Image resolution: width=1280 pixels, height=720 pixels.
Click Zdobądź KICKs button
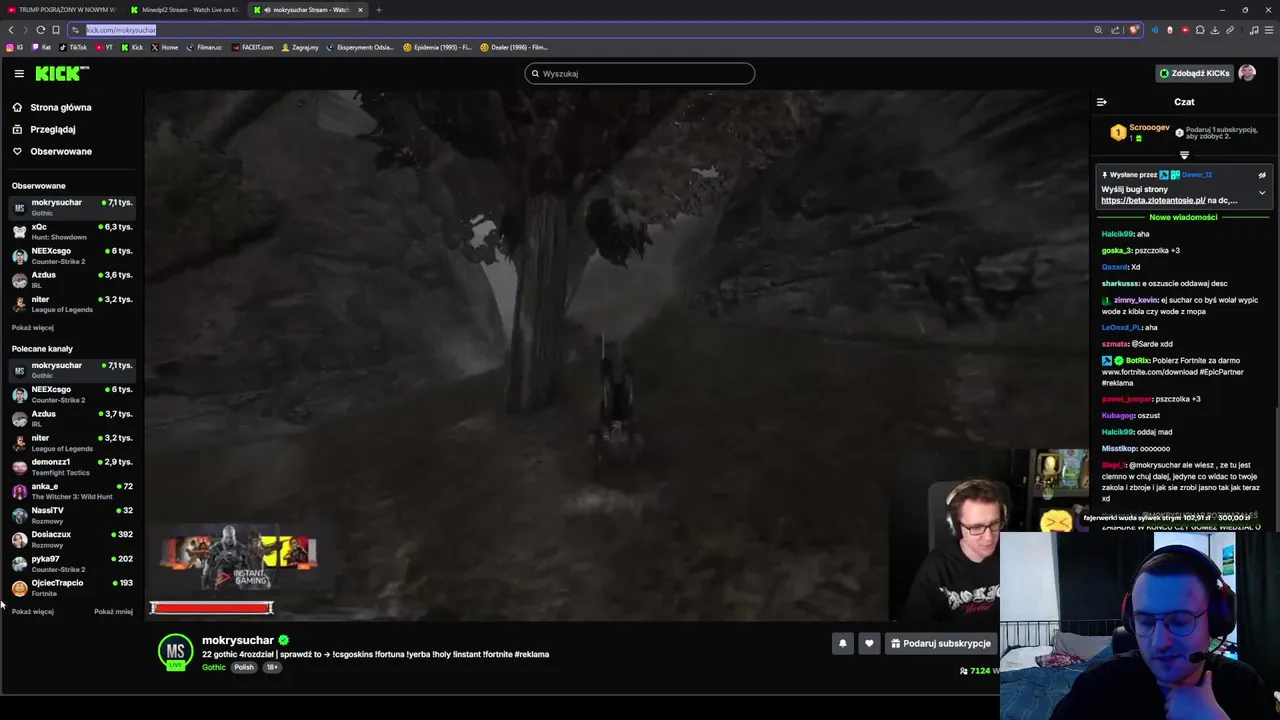click(x=1194, y=73)
